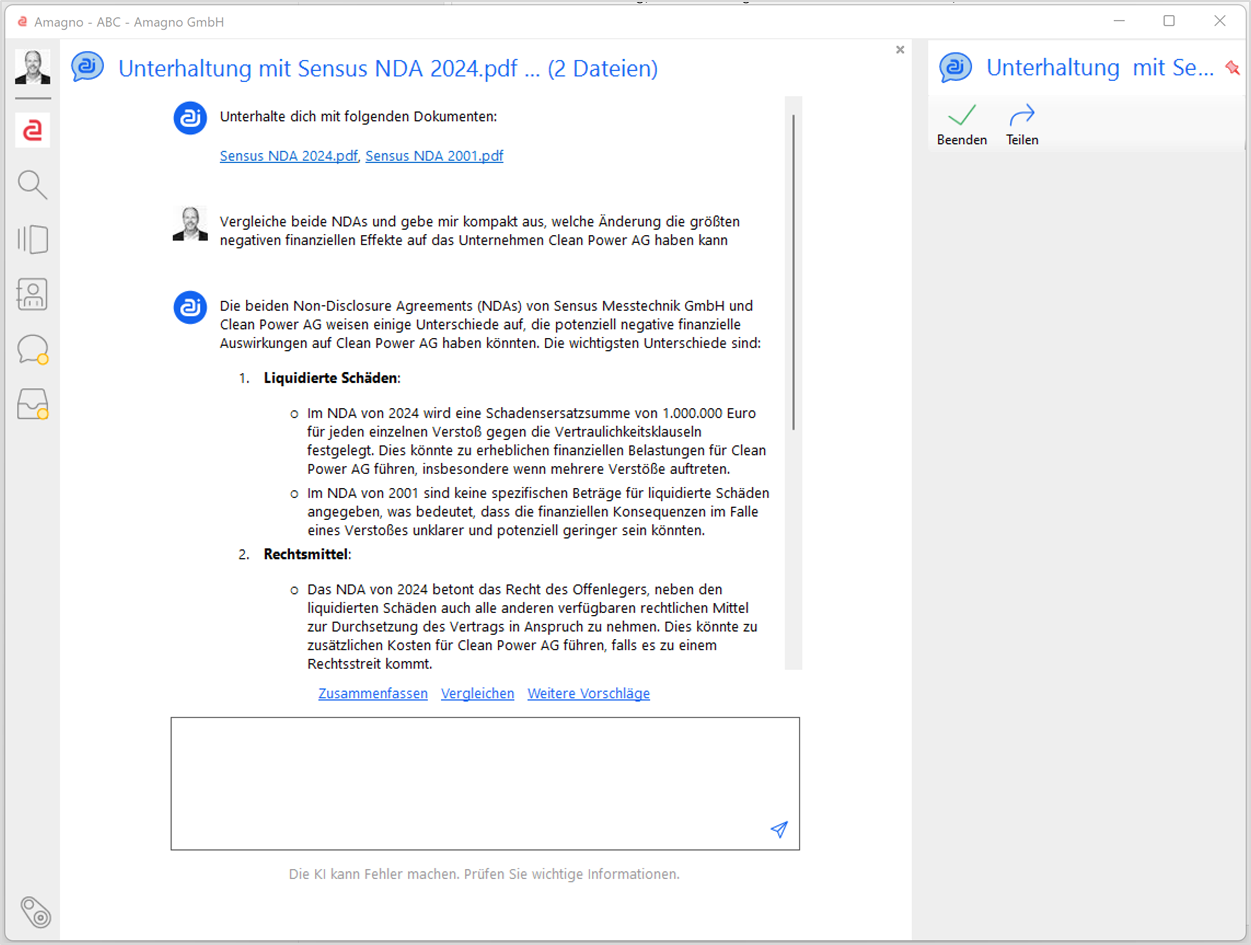
Task: Toggle the red pin on right panel
Action: (x=1232, y=68)
